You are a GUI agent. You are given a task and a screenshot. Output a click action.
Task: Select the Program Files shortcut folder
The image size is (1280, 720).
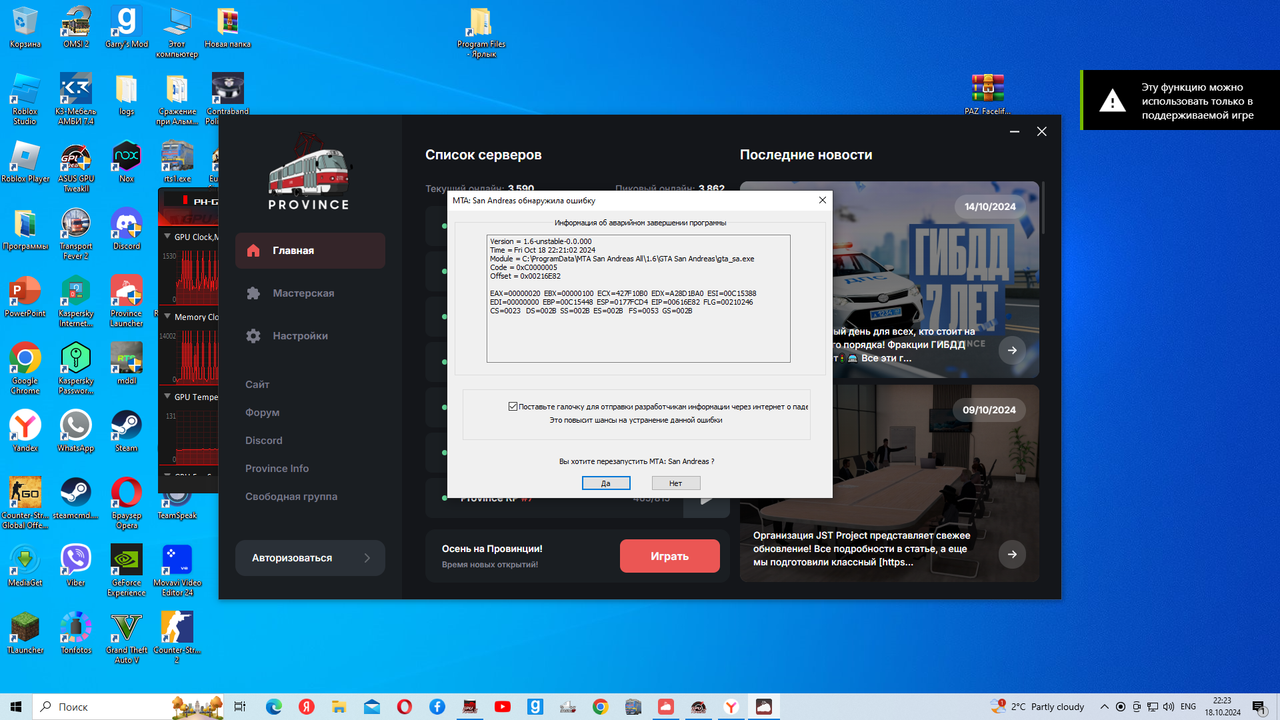pyautogui.click(x=481, y=32)
